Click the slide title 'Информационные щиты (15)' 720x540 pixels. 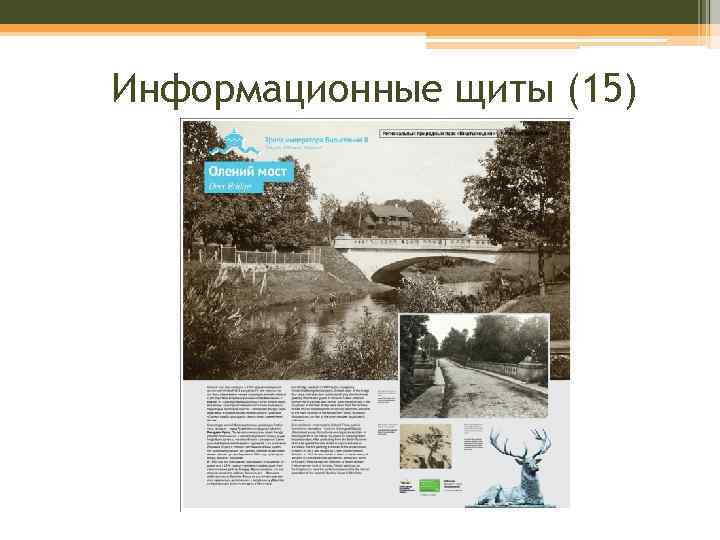[x=374, y=89]
